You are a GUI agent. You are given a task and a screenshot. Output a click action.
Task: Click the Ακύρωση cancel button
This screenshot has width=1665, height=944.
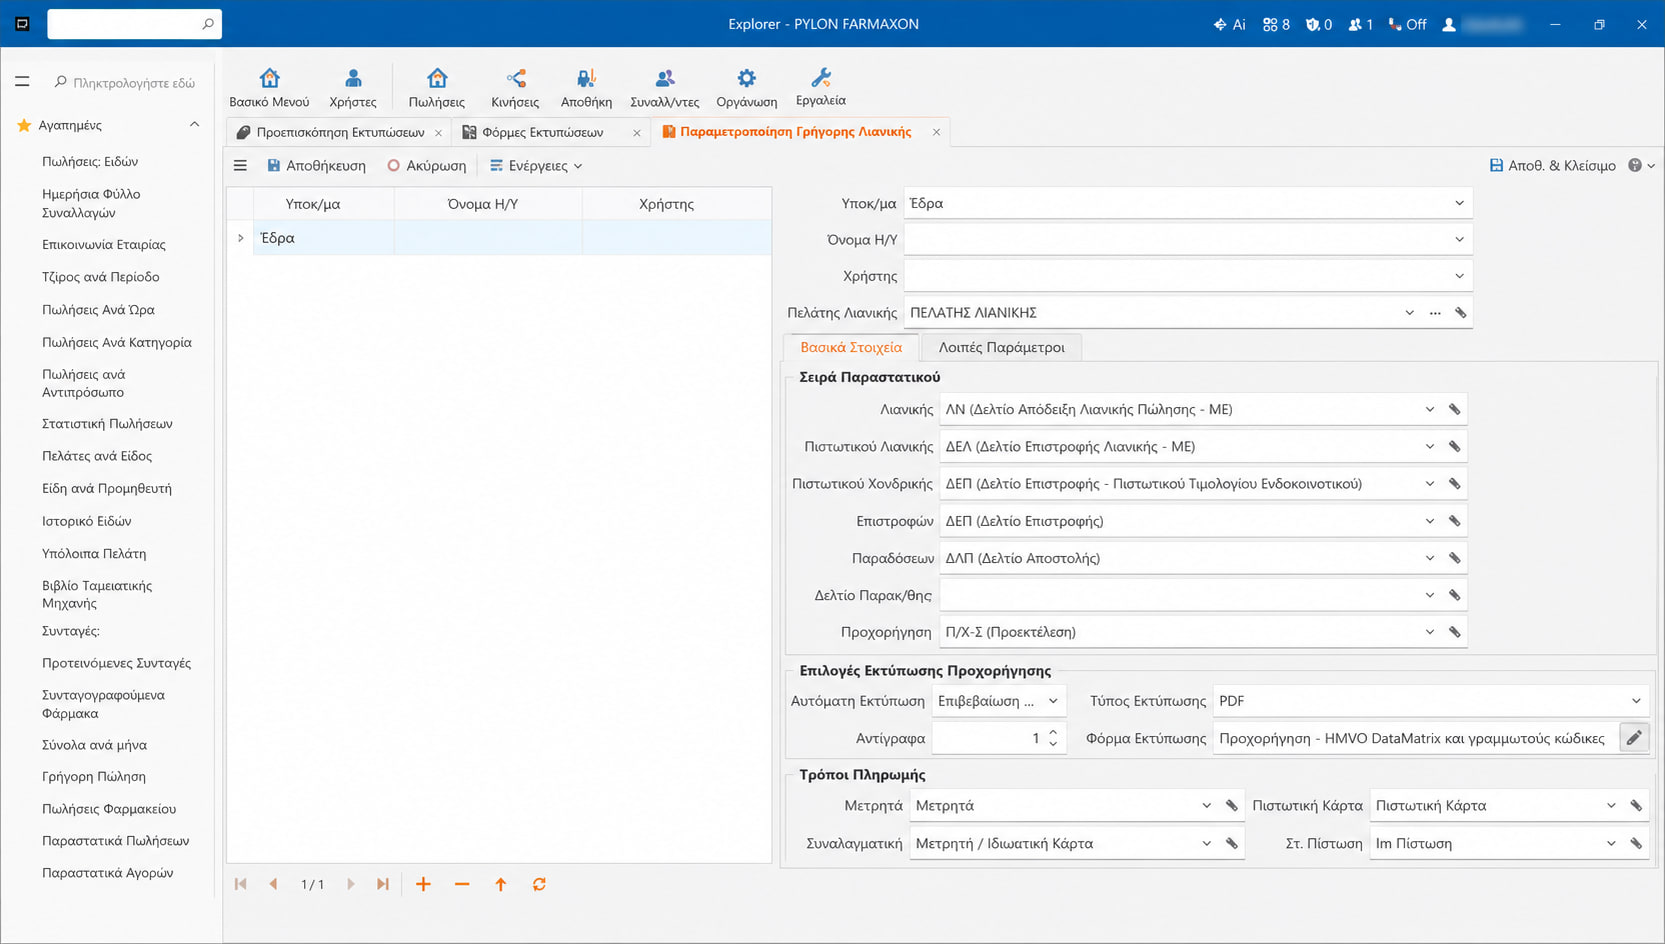click(x=427, y=166)
